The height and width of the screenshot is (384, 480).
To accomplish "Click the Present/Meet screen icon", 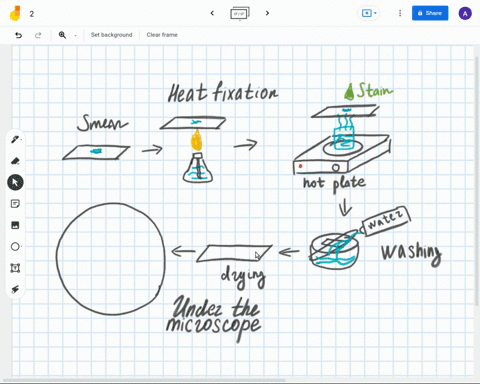I will pos(367,13).
